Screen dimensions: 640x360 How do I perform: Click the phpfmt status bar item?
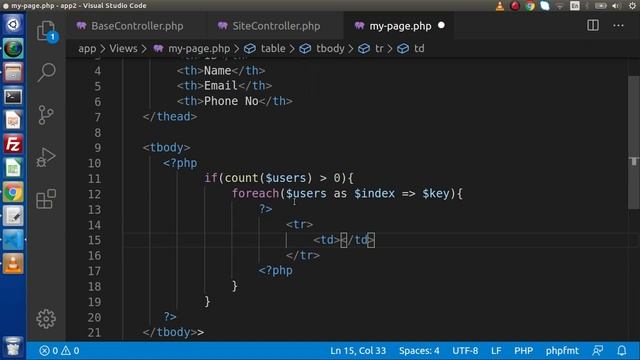pyautogui.click(x=562, y=351)
